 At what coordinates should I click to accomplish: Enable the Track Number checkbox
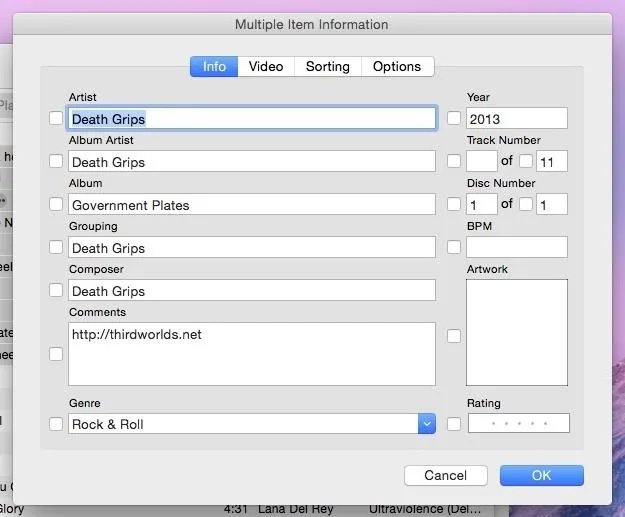[x=454, y=161]
